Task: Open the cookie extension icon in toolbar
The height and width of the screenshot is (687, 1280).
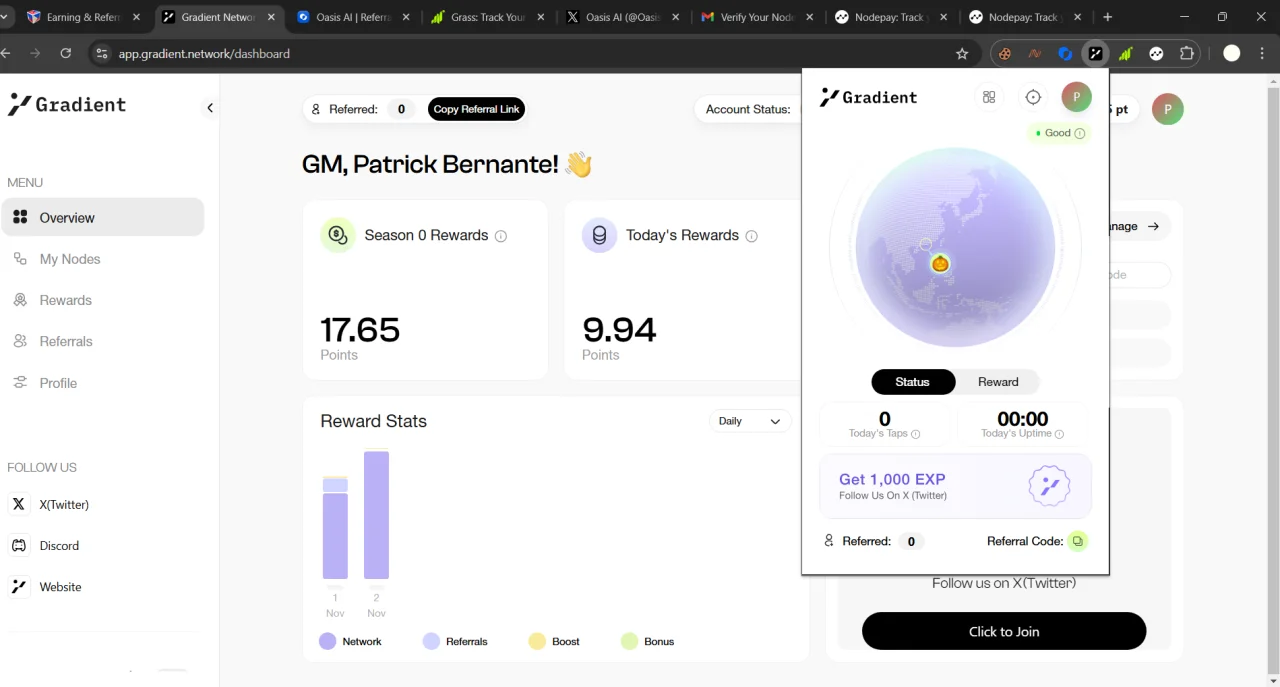Action: [1005, 54]
